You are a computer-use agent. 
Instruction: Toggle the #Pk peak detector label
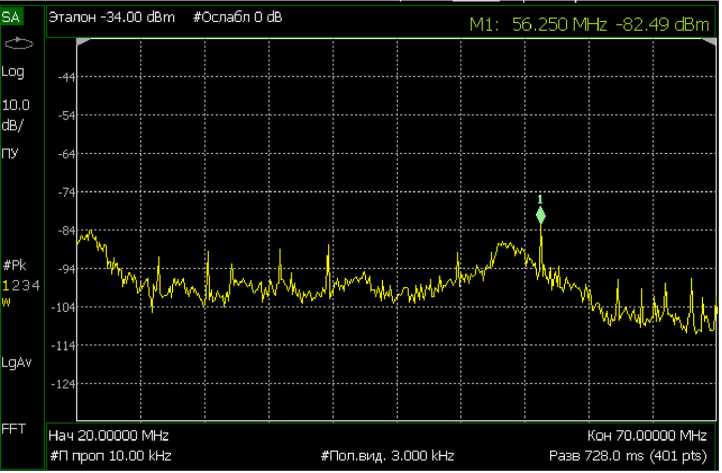click(x=14, y=268)
